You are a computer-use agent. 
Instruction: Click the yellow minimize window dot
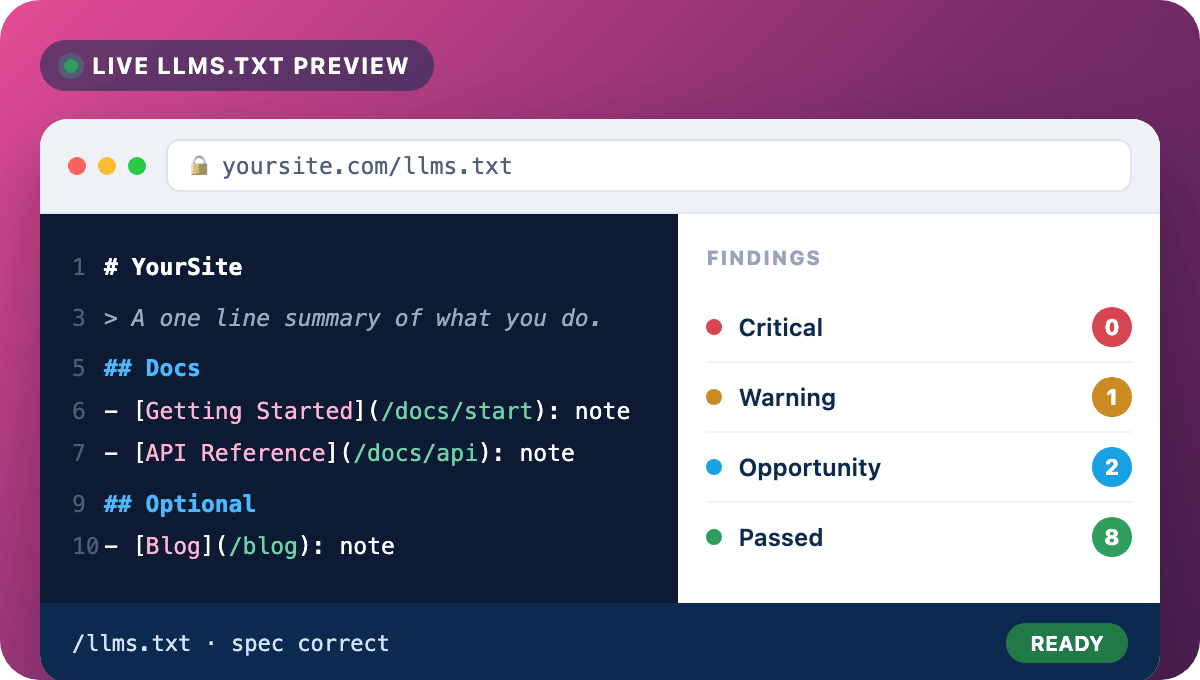pyautogui.click(x=107, y=166)
